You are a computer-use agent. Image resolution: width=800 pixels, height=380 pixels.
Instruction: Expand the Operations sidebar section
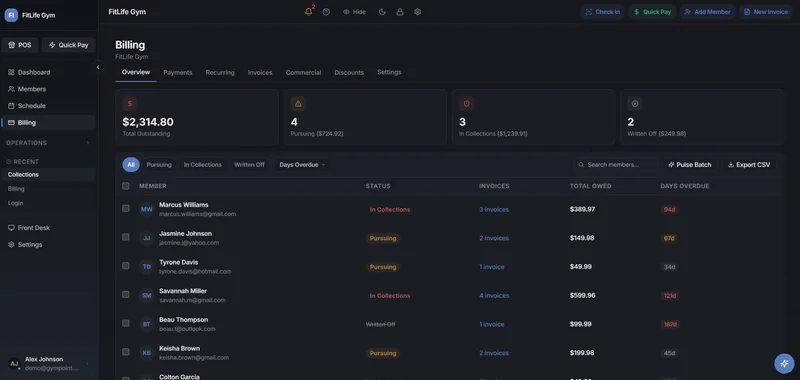click(x=48, y=143)
